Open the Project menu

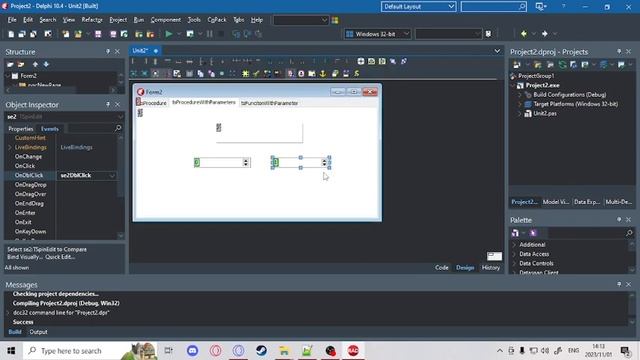(118, 20)
